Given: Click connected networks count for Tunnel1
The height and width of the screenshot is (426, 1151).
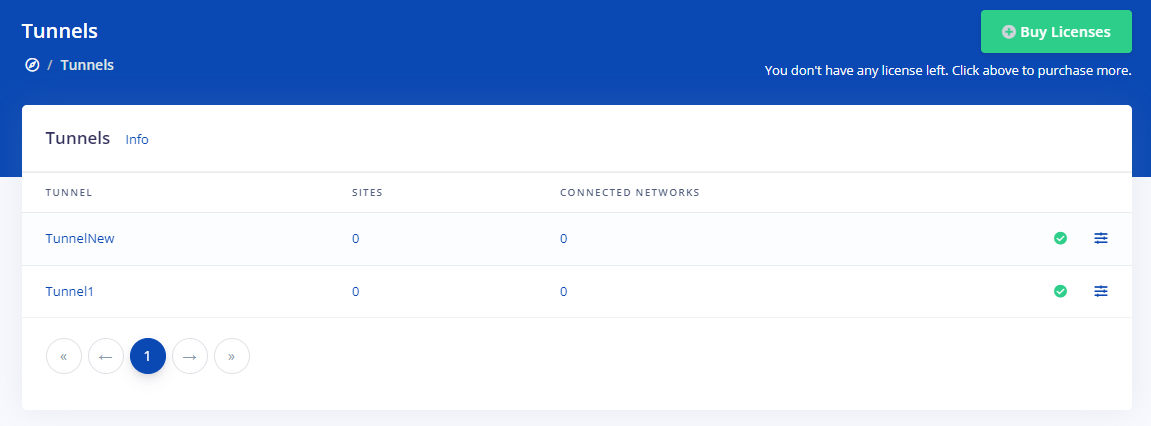Looking at the screenshot, I should tap(564, 292).
